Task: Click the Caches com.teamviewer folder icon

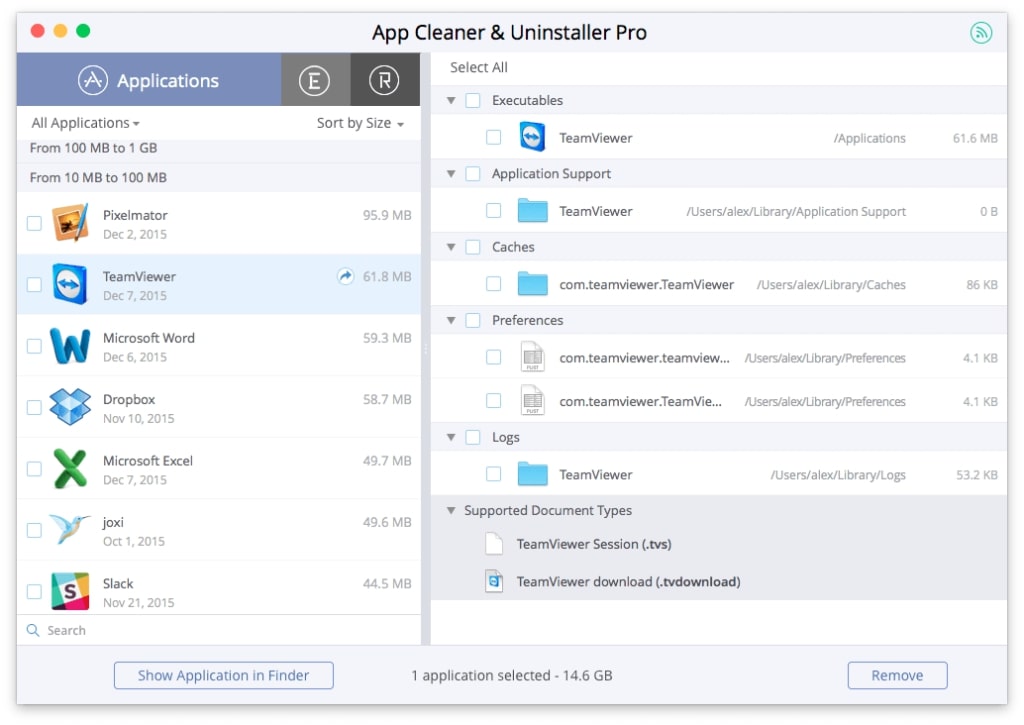Action: point(532,284)
